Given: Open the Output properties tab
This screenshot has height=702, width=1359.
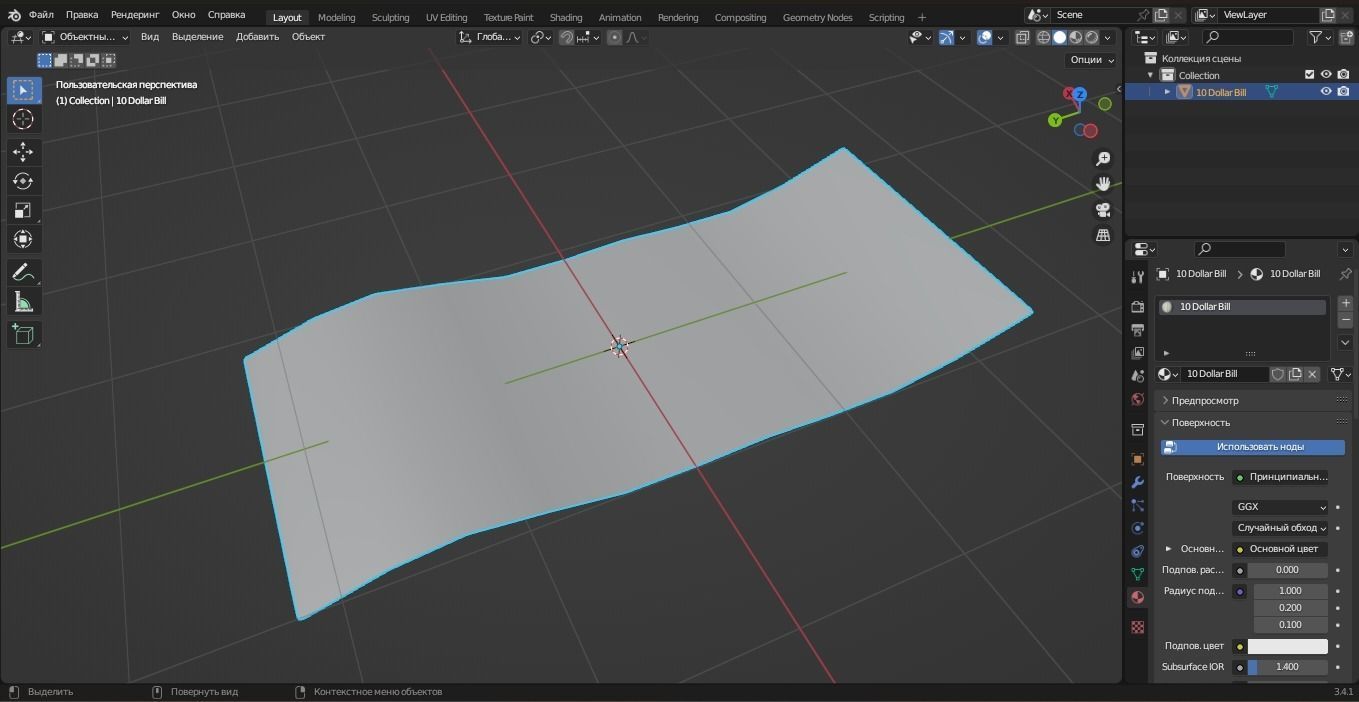Looking at the screenshot, I should click(1137, 329).
